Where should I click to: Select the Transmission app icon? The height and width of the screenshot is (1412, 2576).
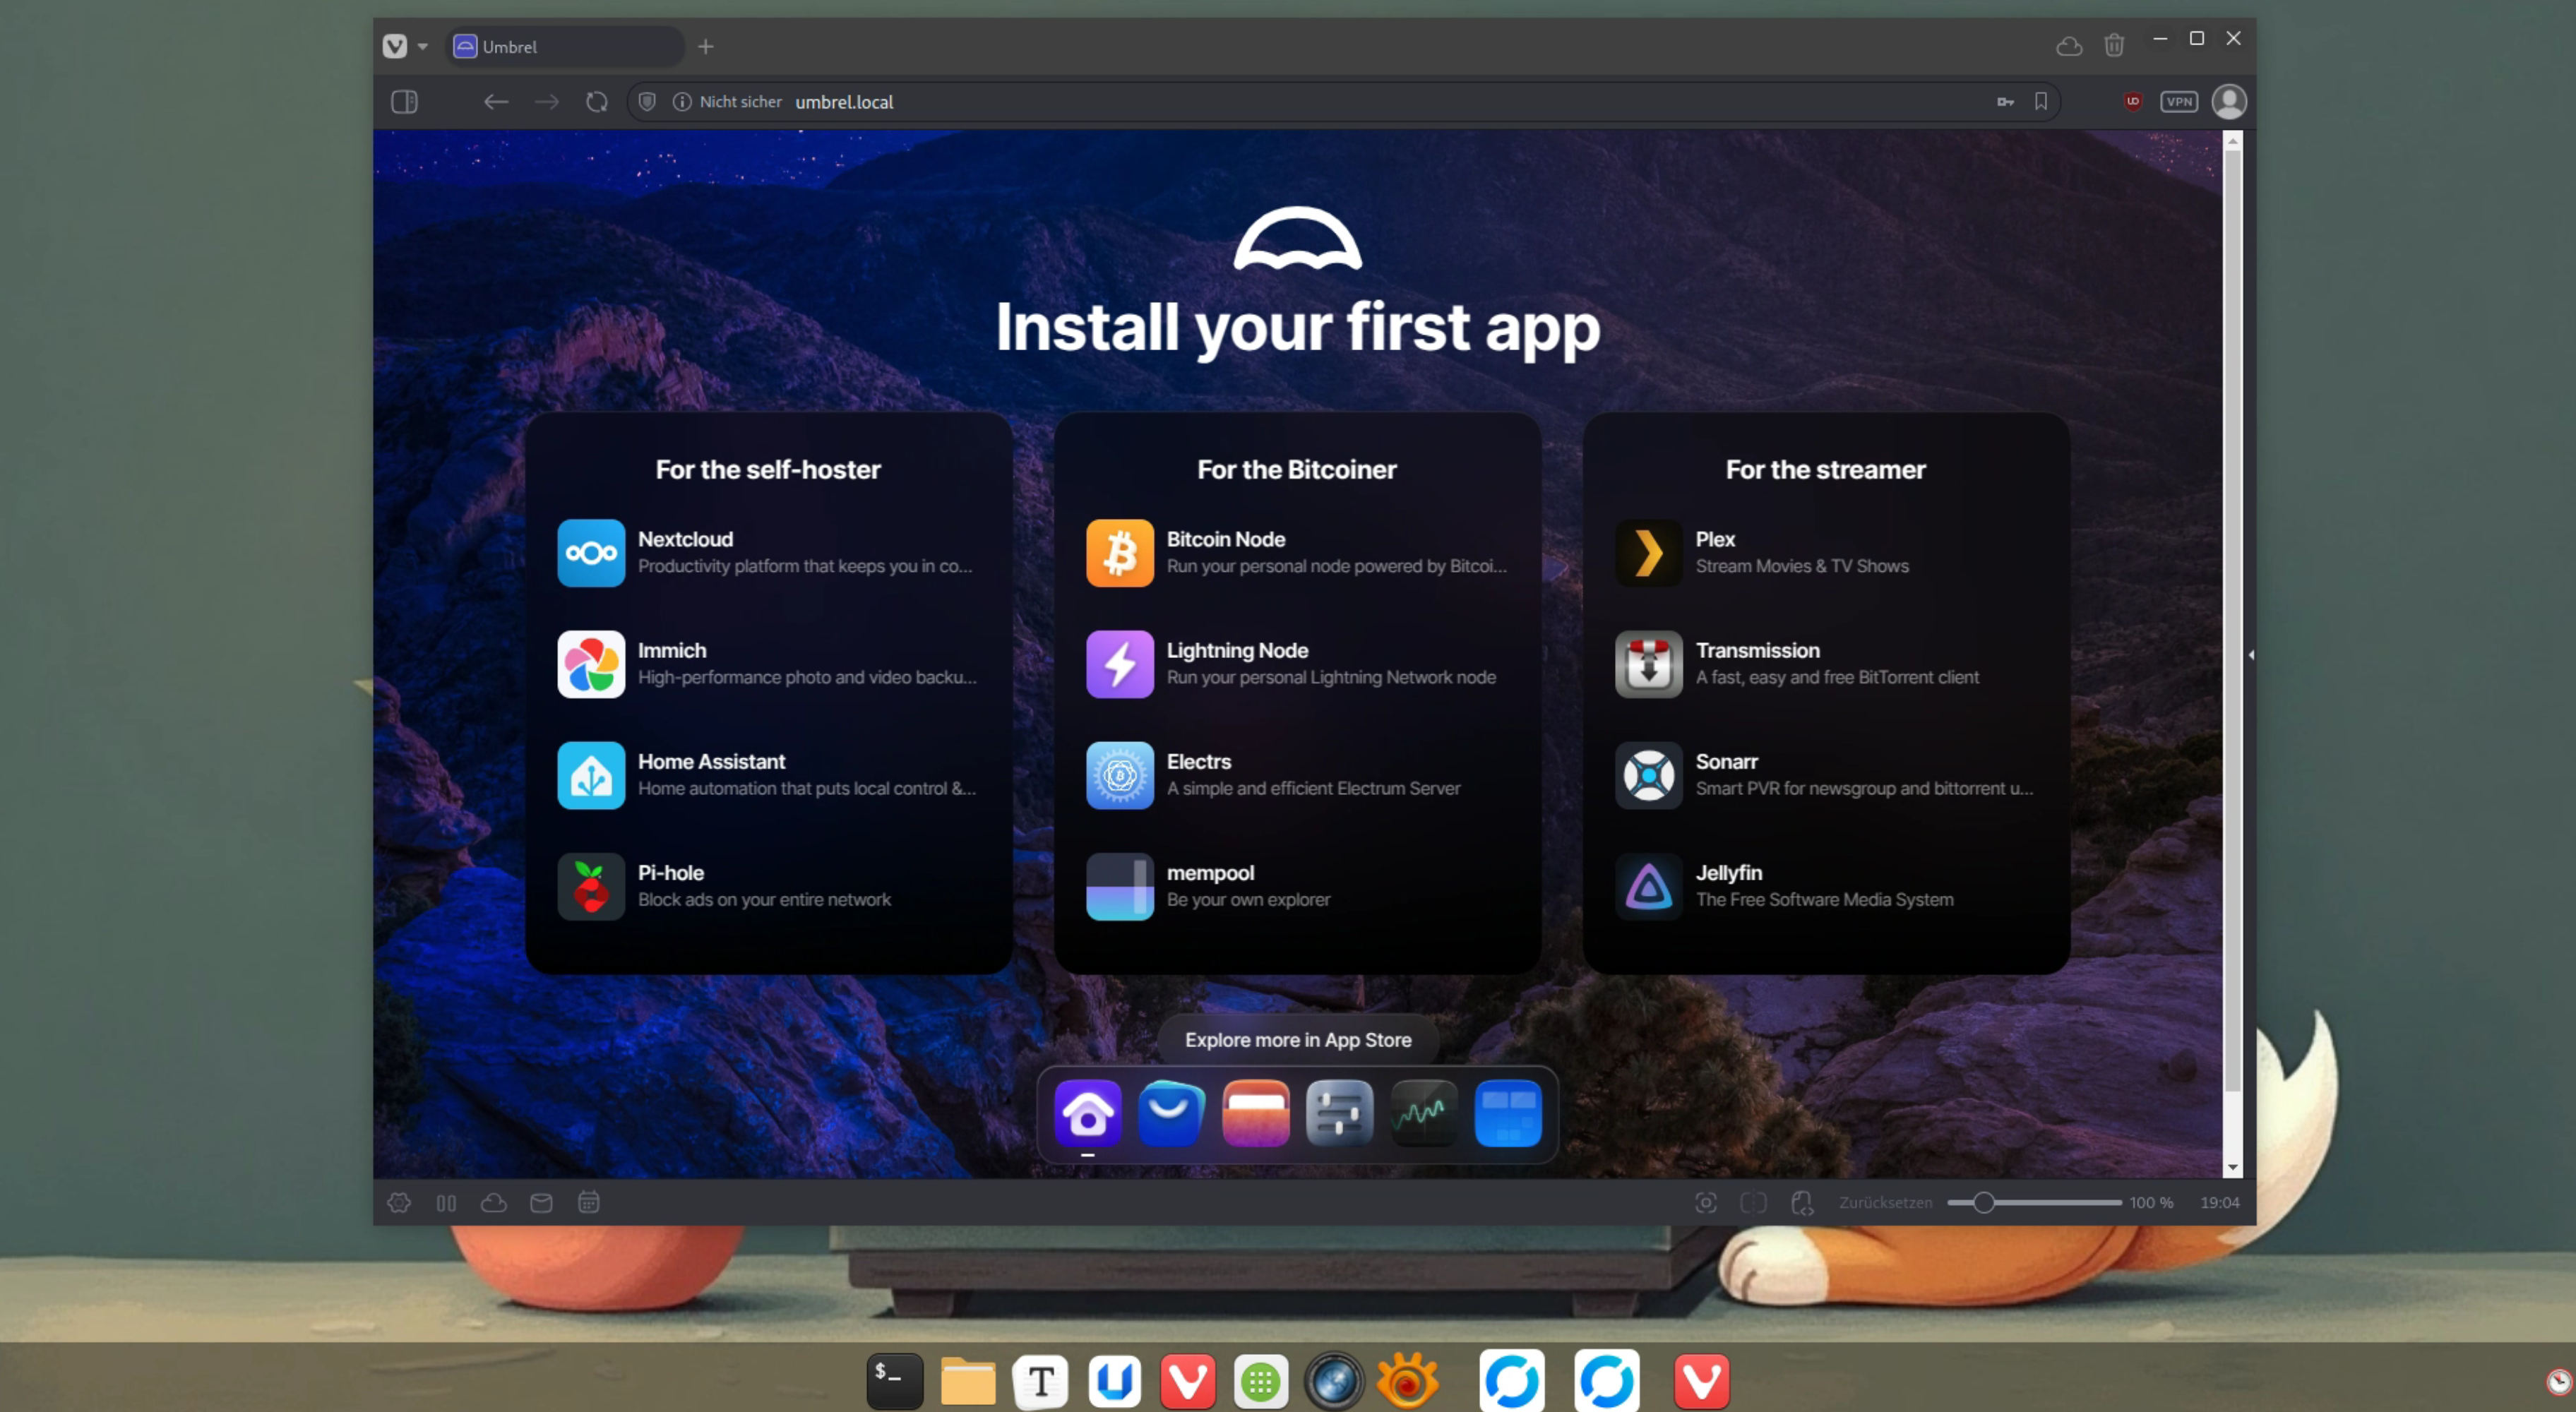tap(1649, 663)
